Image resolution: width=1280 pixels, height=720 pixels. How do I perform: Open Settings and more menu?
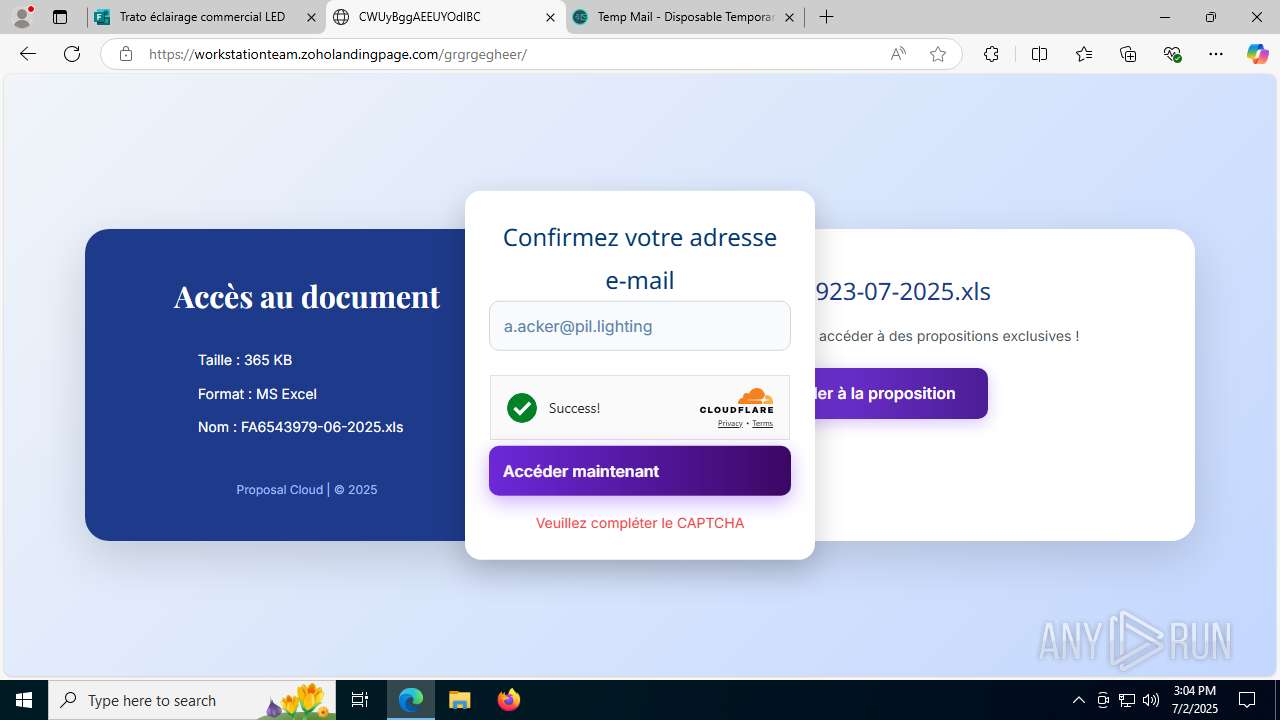[x=1216, y=54]
